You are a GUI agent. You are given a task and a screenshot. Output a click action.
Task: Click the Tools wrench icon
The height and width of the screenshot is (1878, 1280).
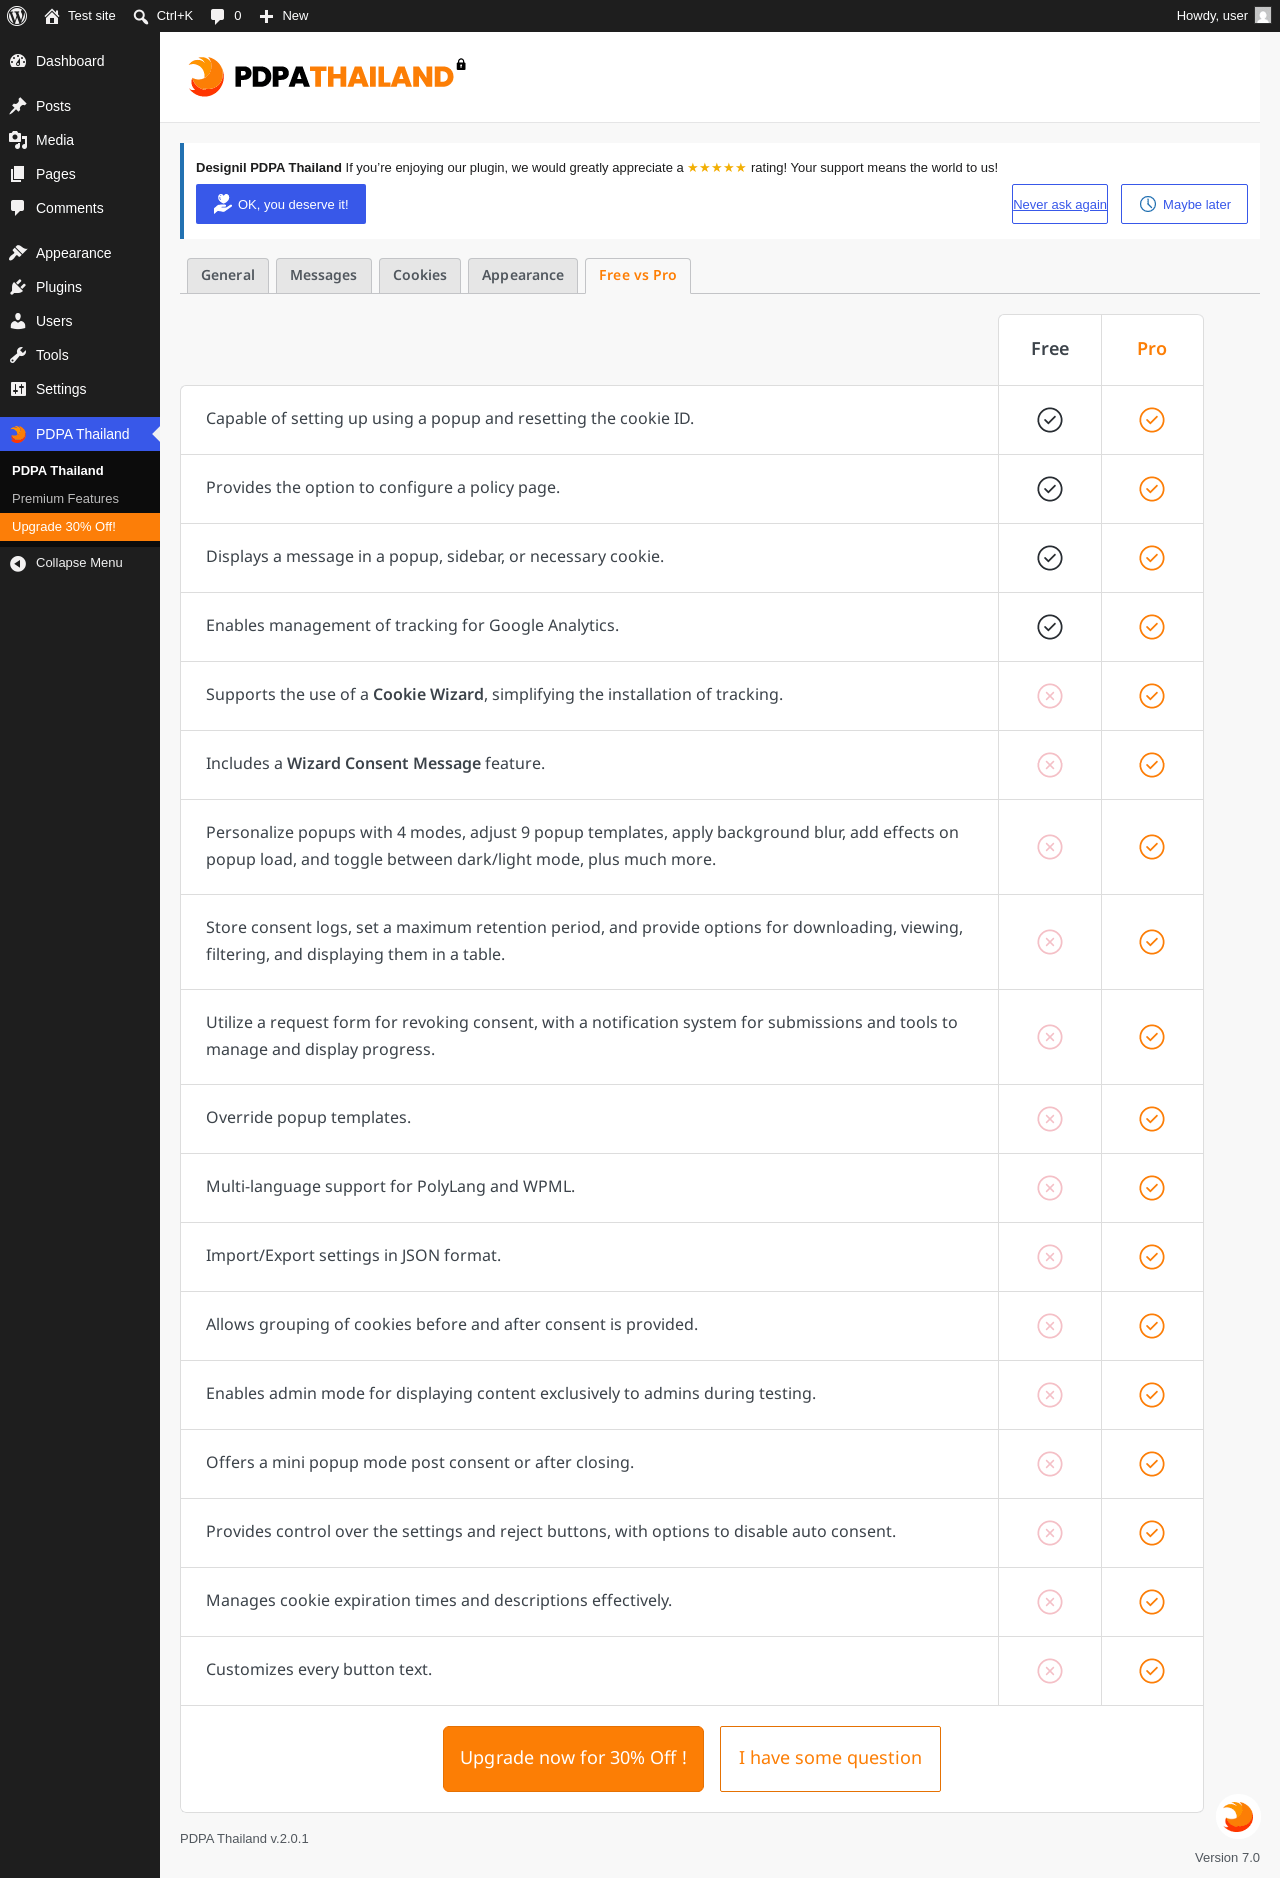(x=18, y=355)
